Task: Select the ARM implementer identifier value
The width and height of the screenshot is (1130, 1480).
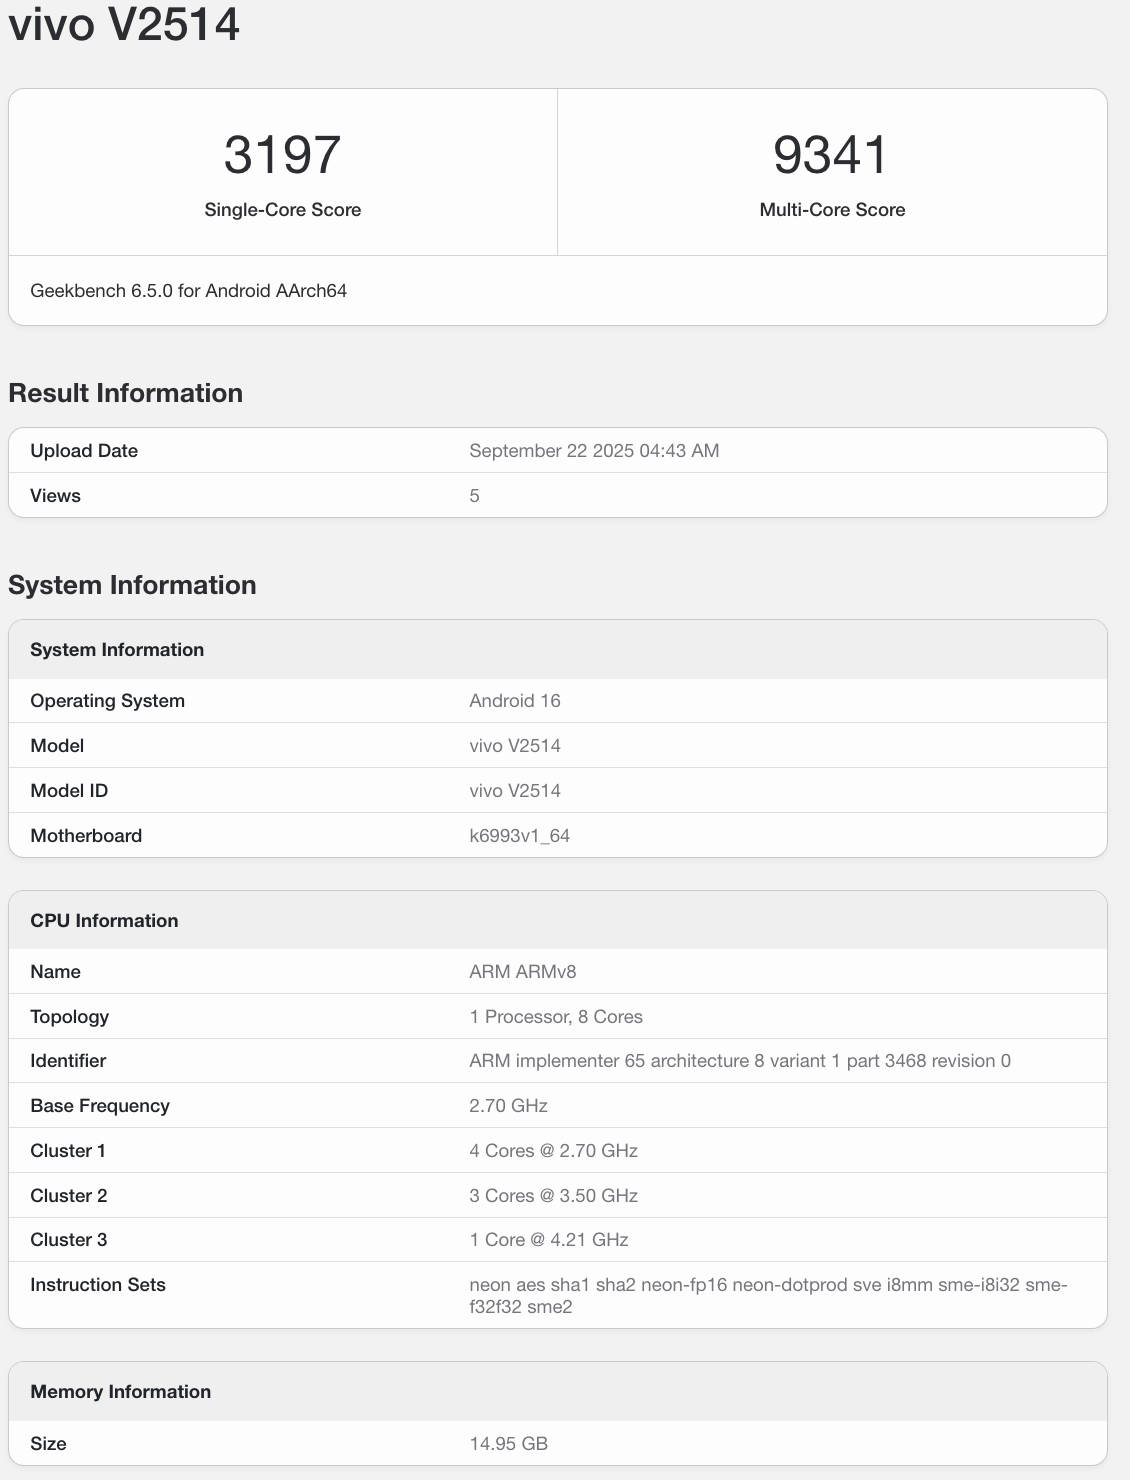Action: (x=739, y=1061)
